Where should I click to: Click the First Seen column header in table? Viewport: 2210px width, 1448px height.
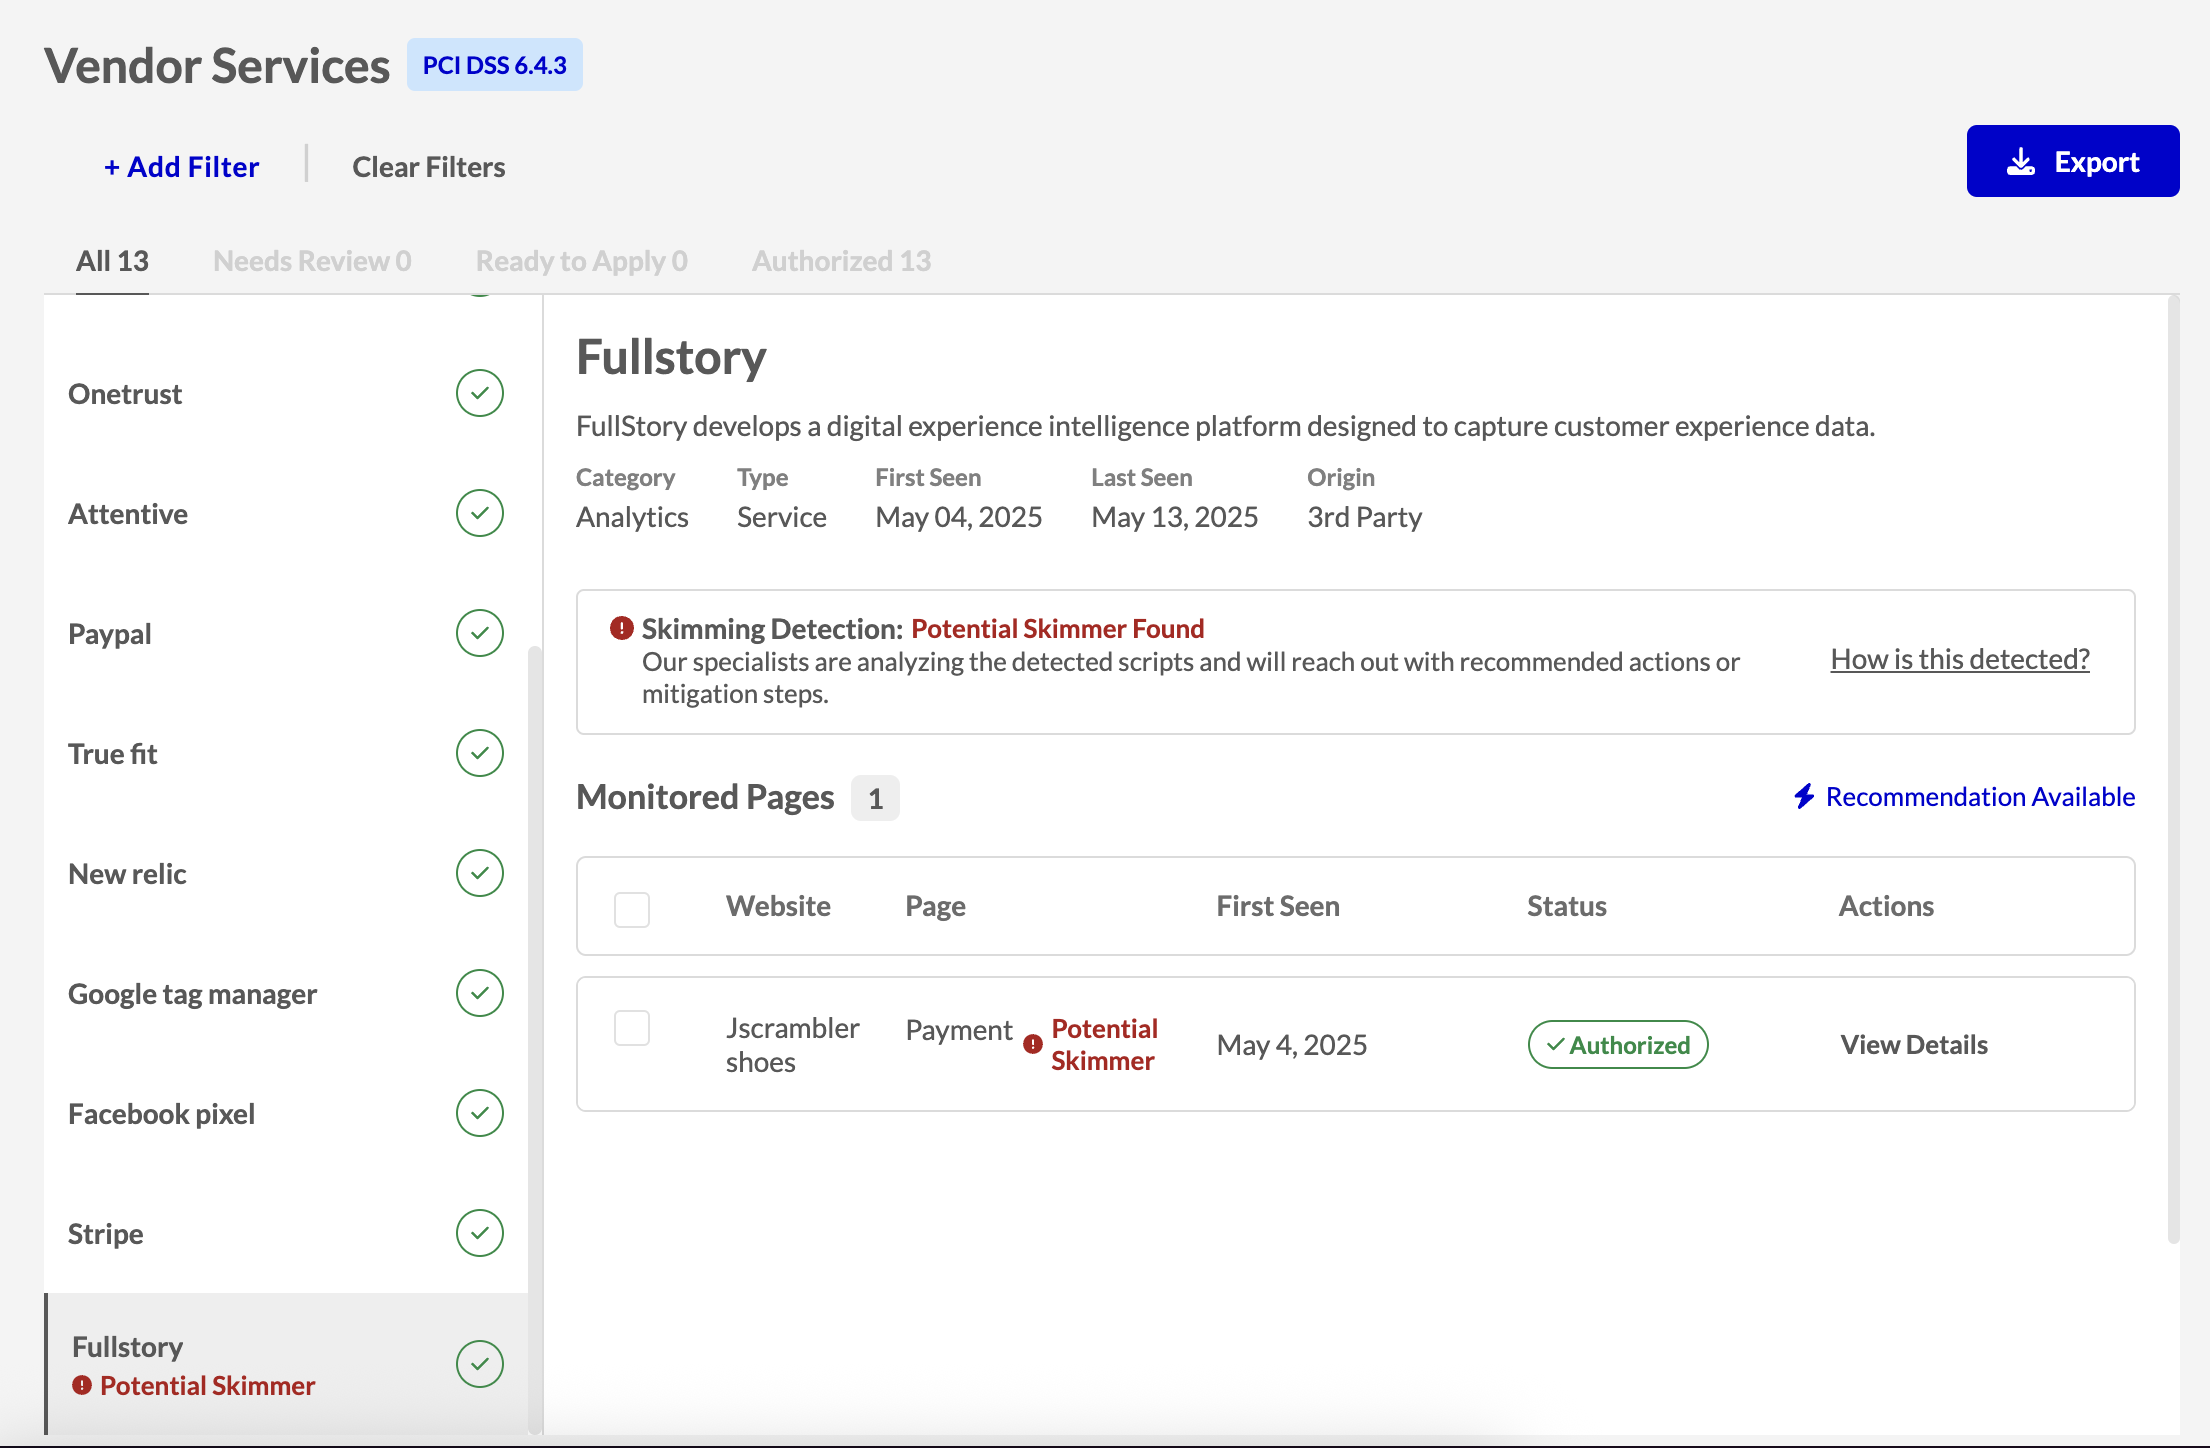pos(1278,906)
